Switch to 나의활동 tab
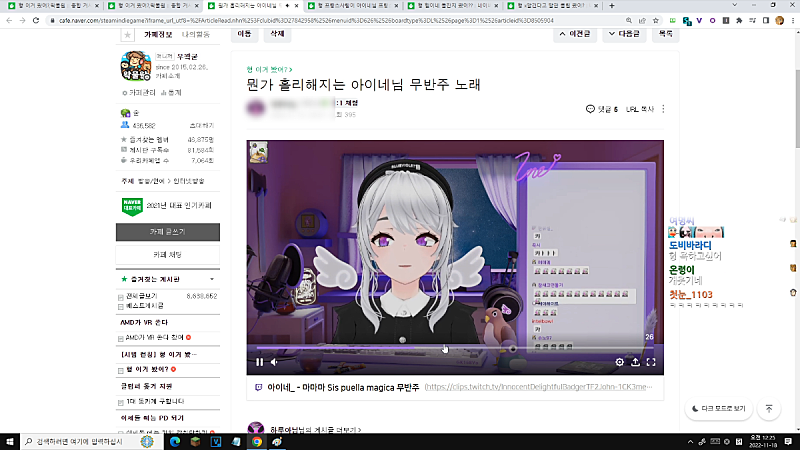800x450 pixels. (x=196, y=35)
